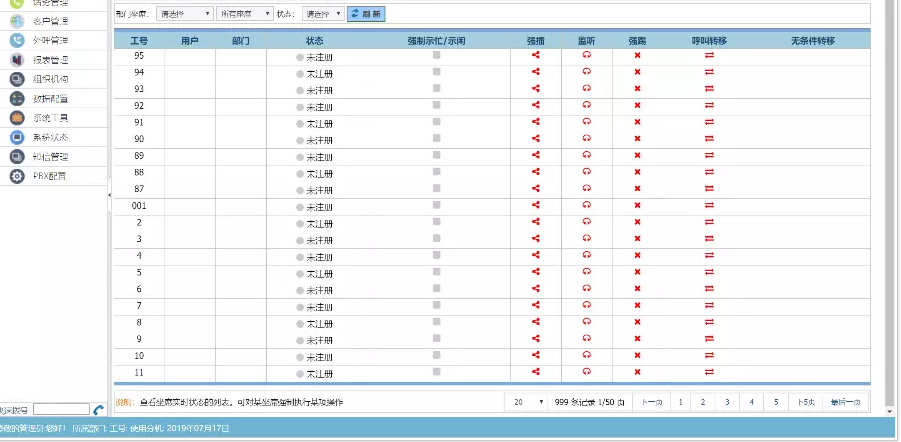Image resolution: width=901 pixels, height=442 pixels.
Task: Open the 所有席席 agent filter dropdown
Action: point(245,14)
